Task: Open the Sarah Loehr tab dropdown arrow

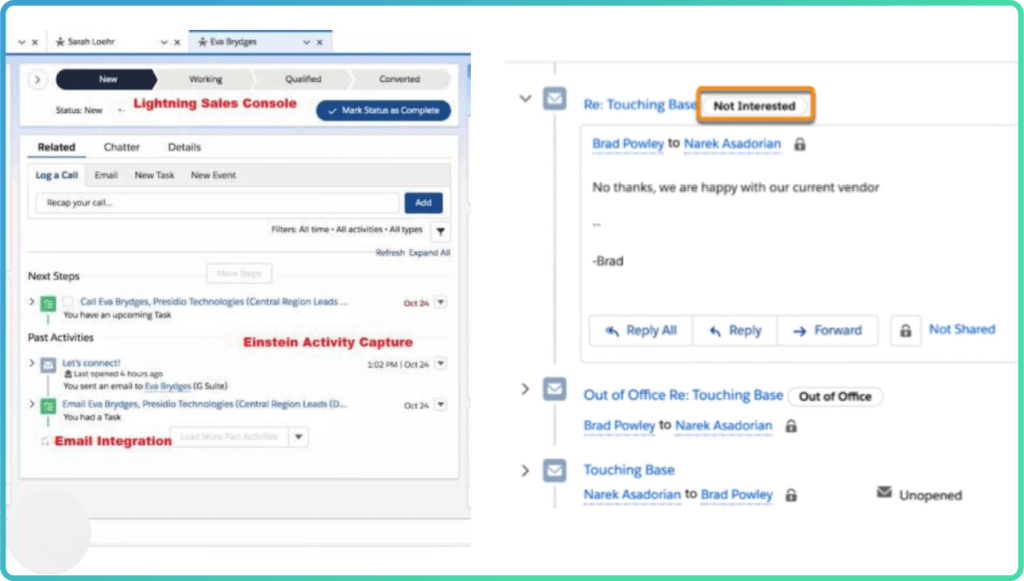Action: click(164, 42)
